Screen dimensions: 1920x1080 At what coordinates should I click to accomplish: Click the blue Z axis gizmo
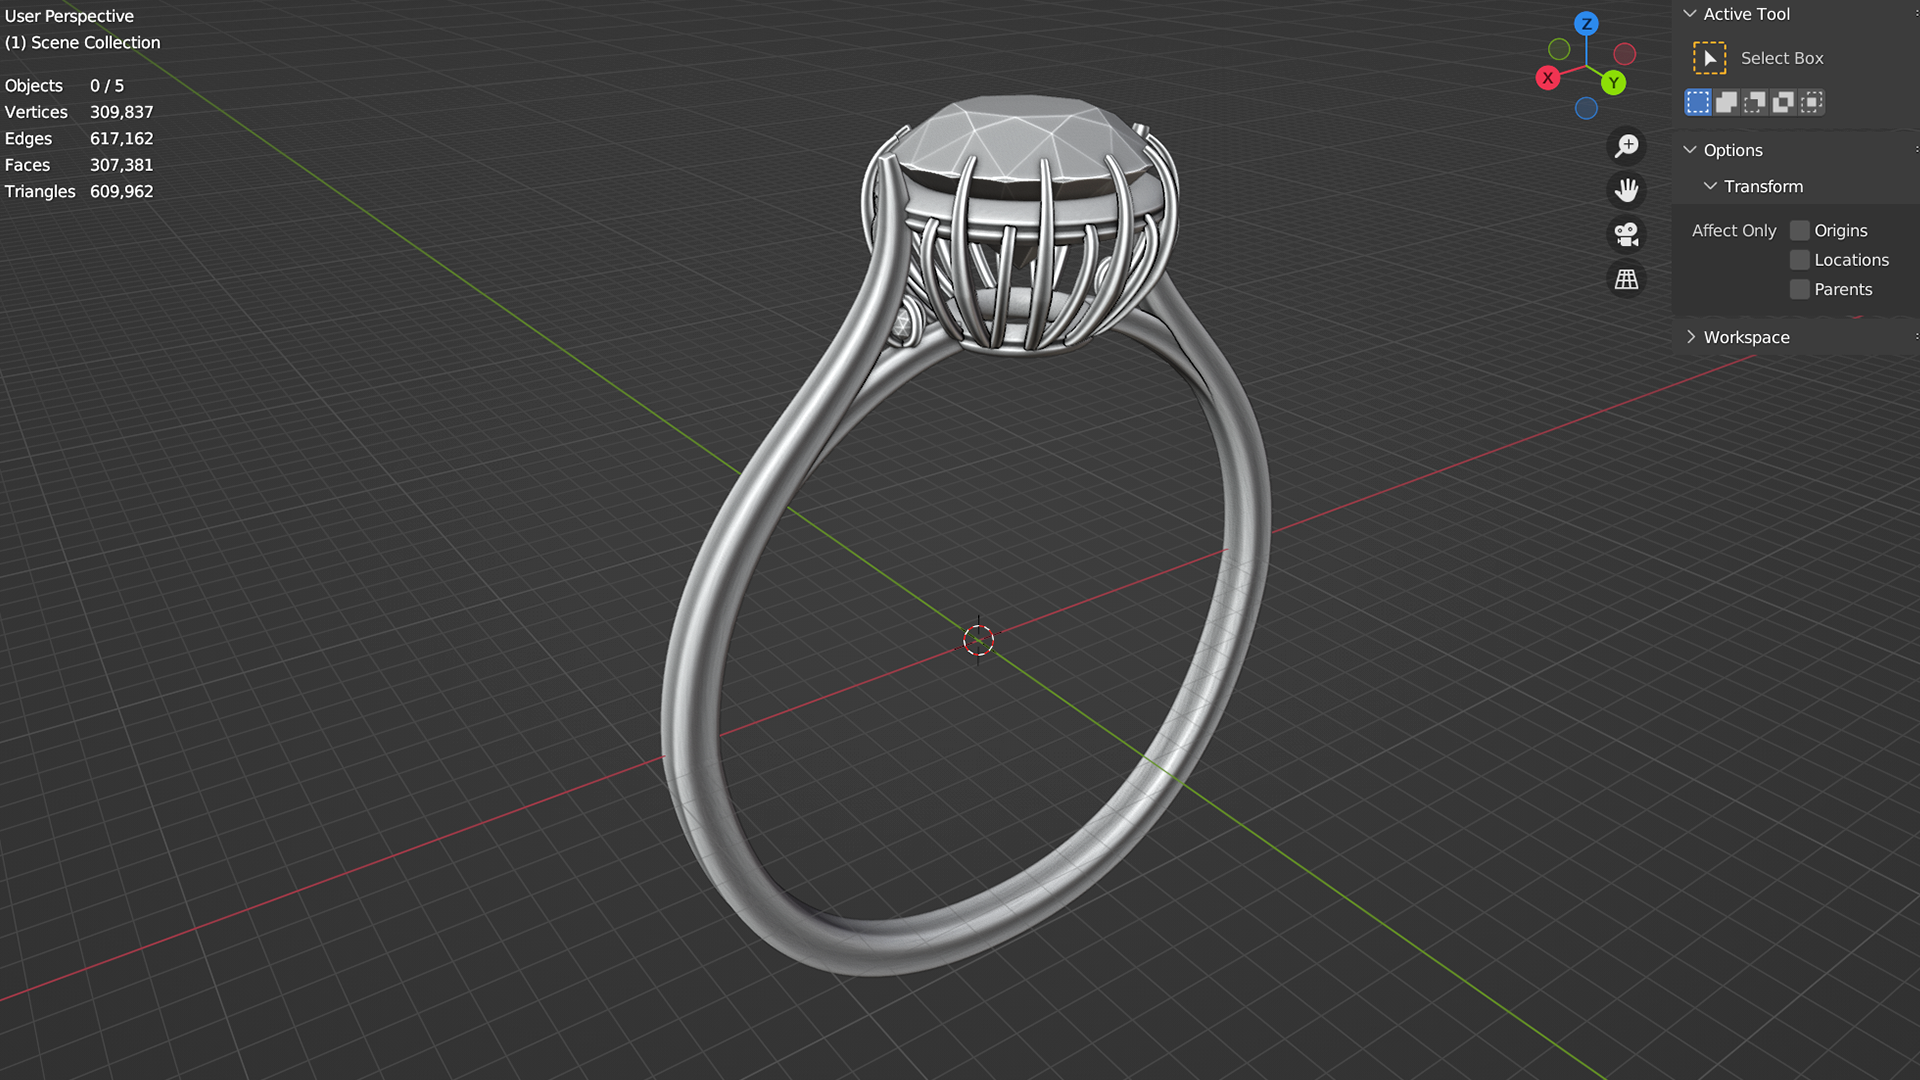[x=1586, y=24]
